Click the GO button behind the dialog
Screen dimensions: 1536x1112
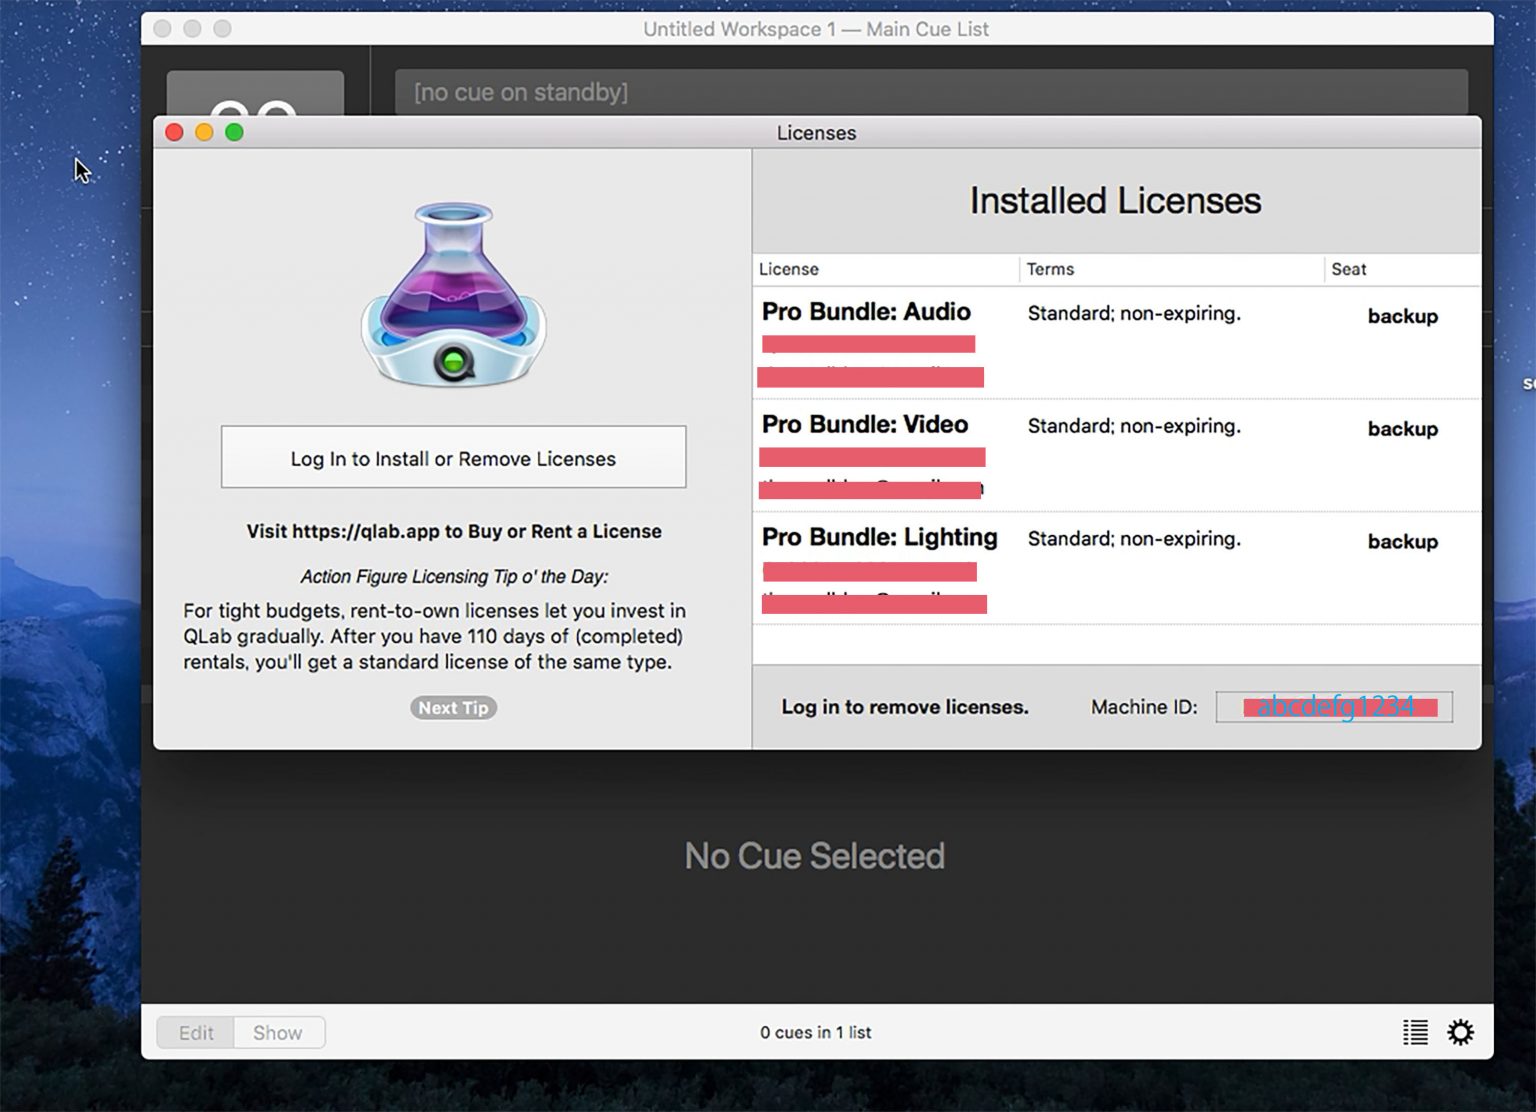click(255, 94)
